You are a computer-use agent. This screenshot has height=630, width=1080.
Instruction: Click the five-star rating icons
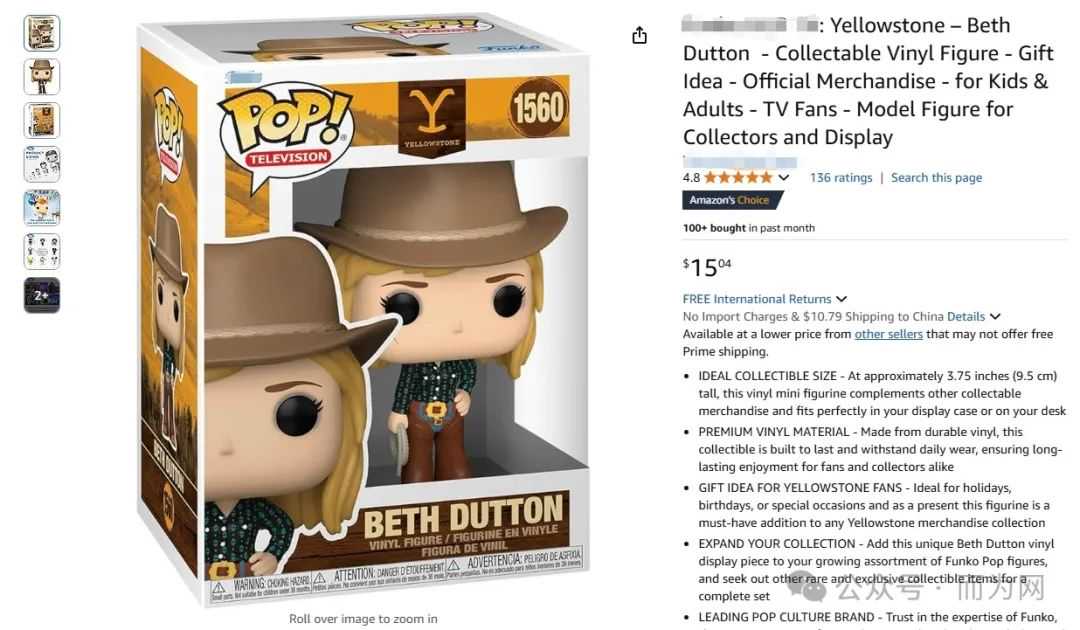pos(738,178)
